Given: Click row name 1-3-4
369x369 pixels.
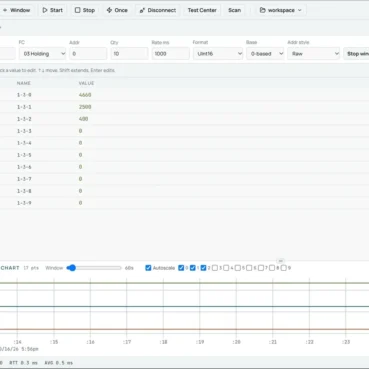Looking at the screenshot, I should click(x=24, y=143).
